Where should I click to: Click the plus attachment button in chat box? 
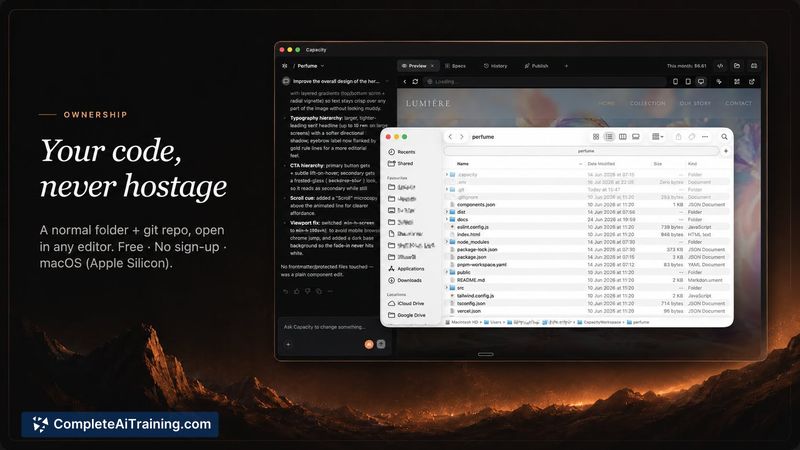tap(288, 344)
